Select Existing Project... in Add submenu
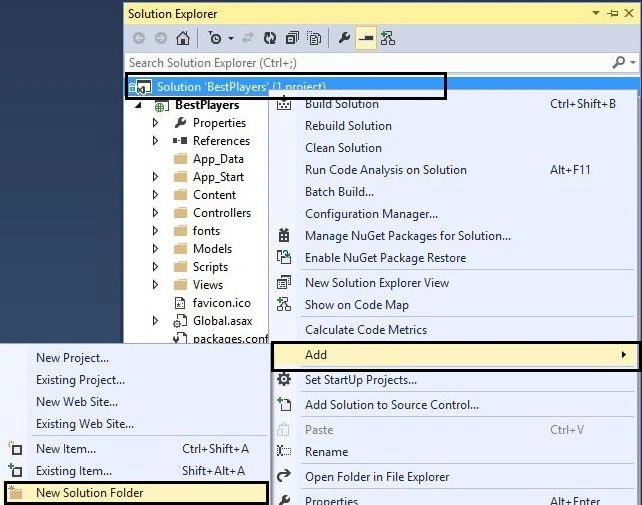Viewport: 642px width, 505px height. tap(81, 380)
